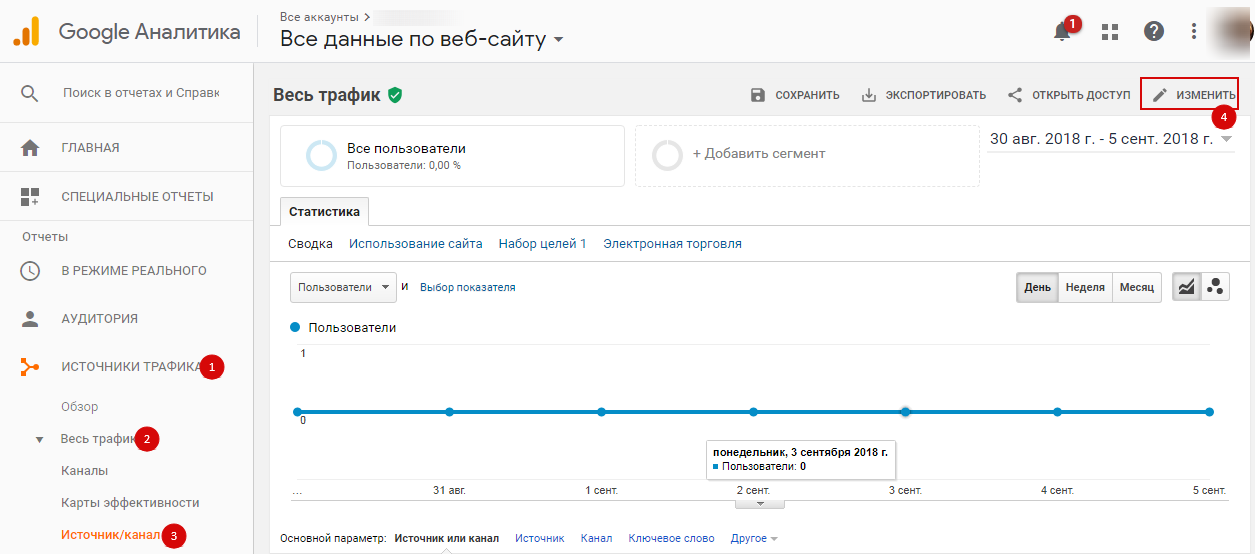The height and width of the screenshot is (554, 1255).
Task: Switch to Использование сайта tab
Action: tap(416, 244)
